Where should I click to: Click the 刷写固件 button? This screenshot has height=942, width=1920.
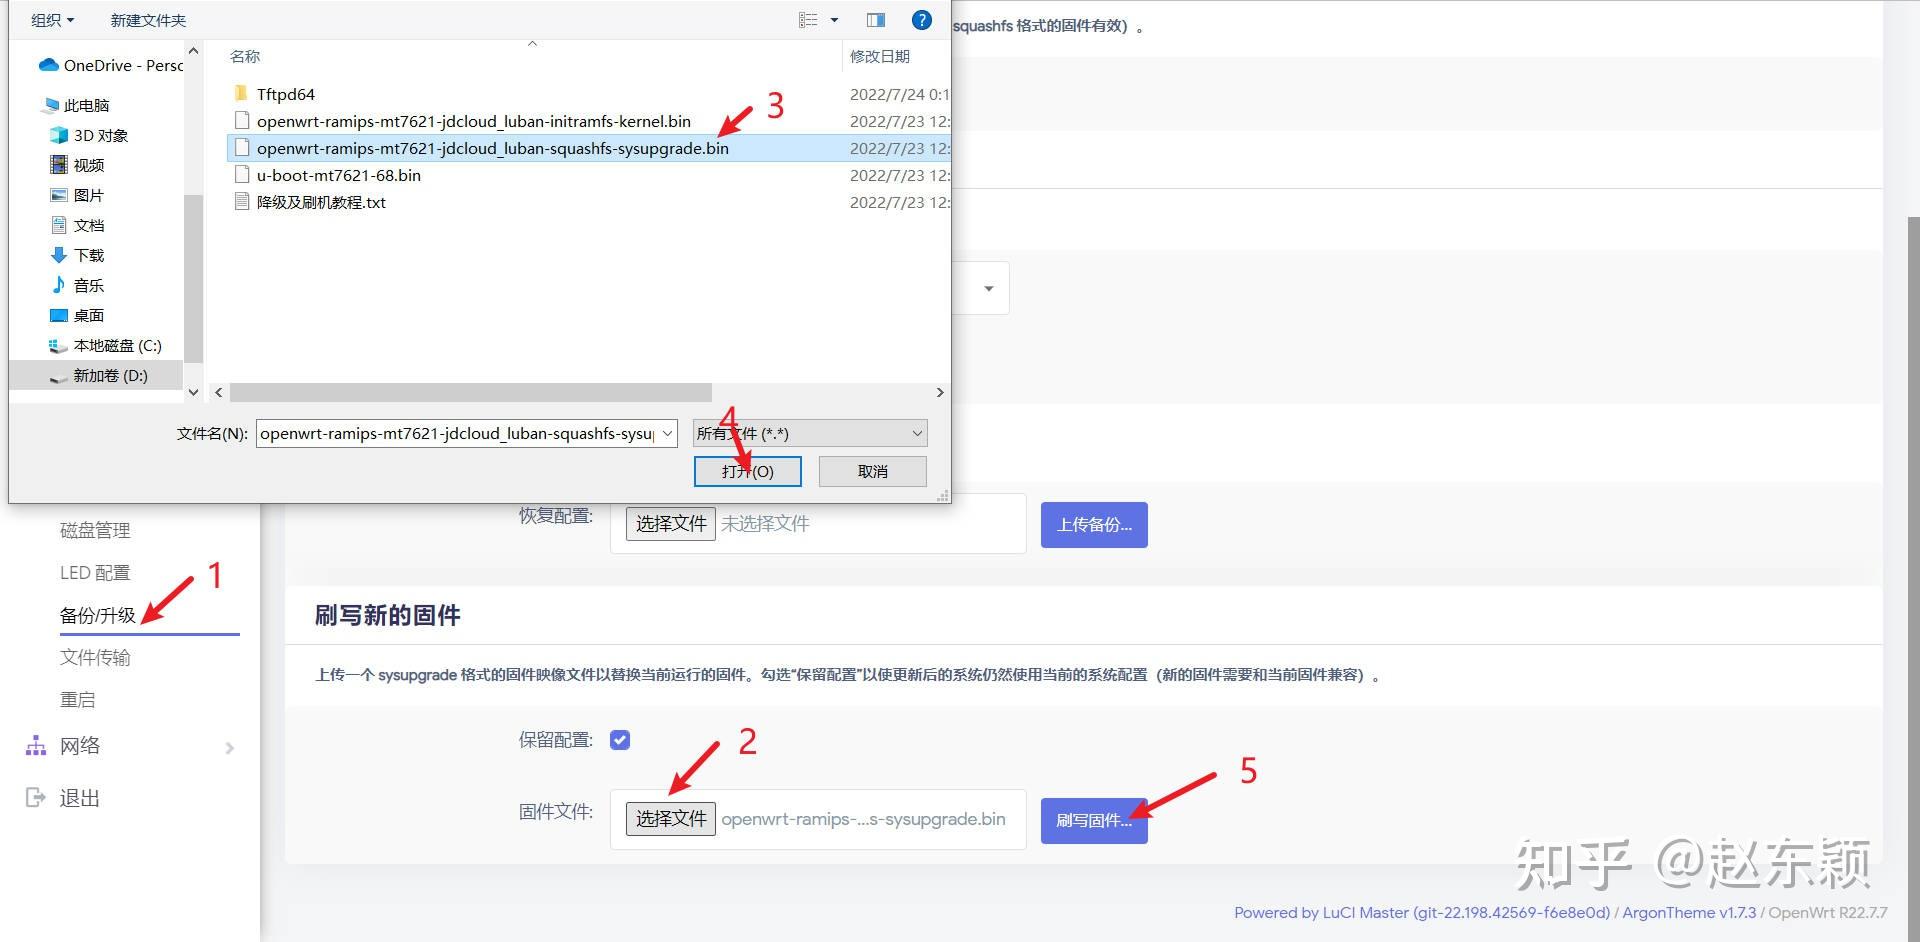(x=1093, y=820)
